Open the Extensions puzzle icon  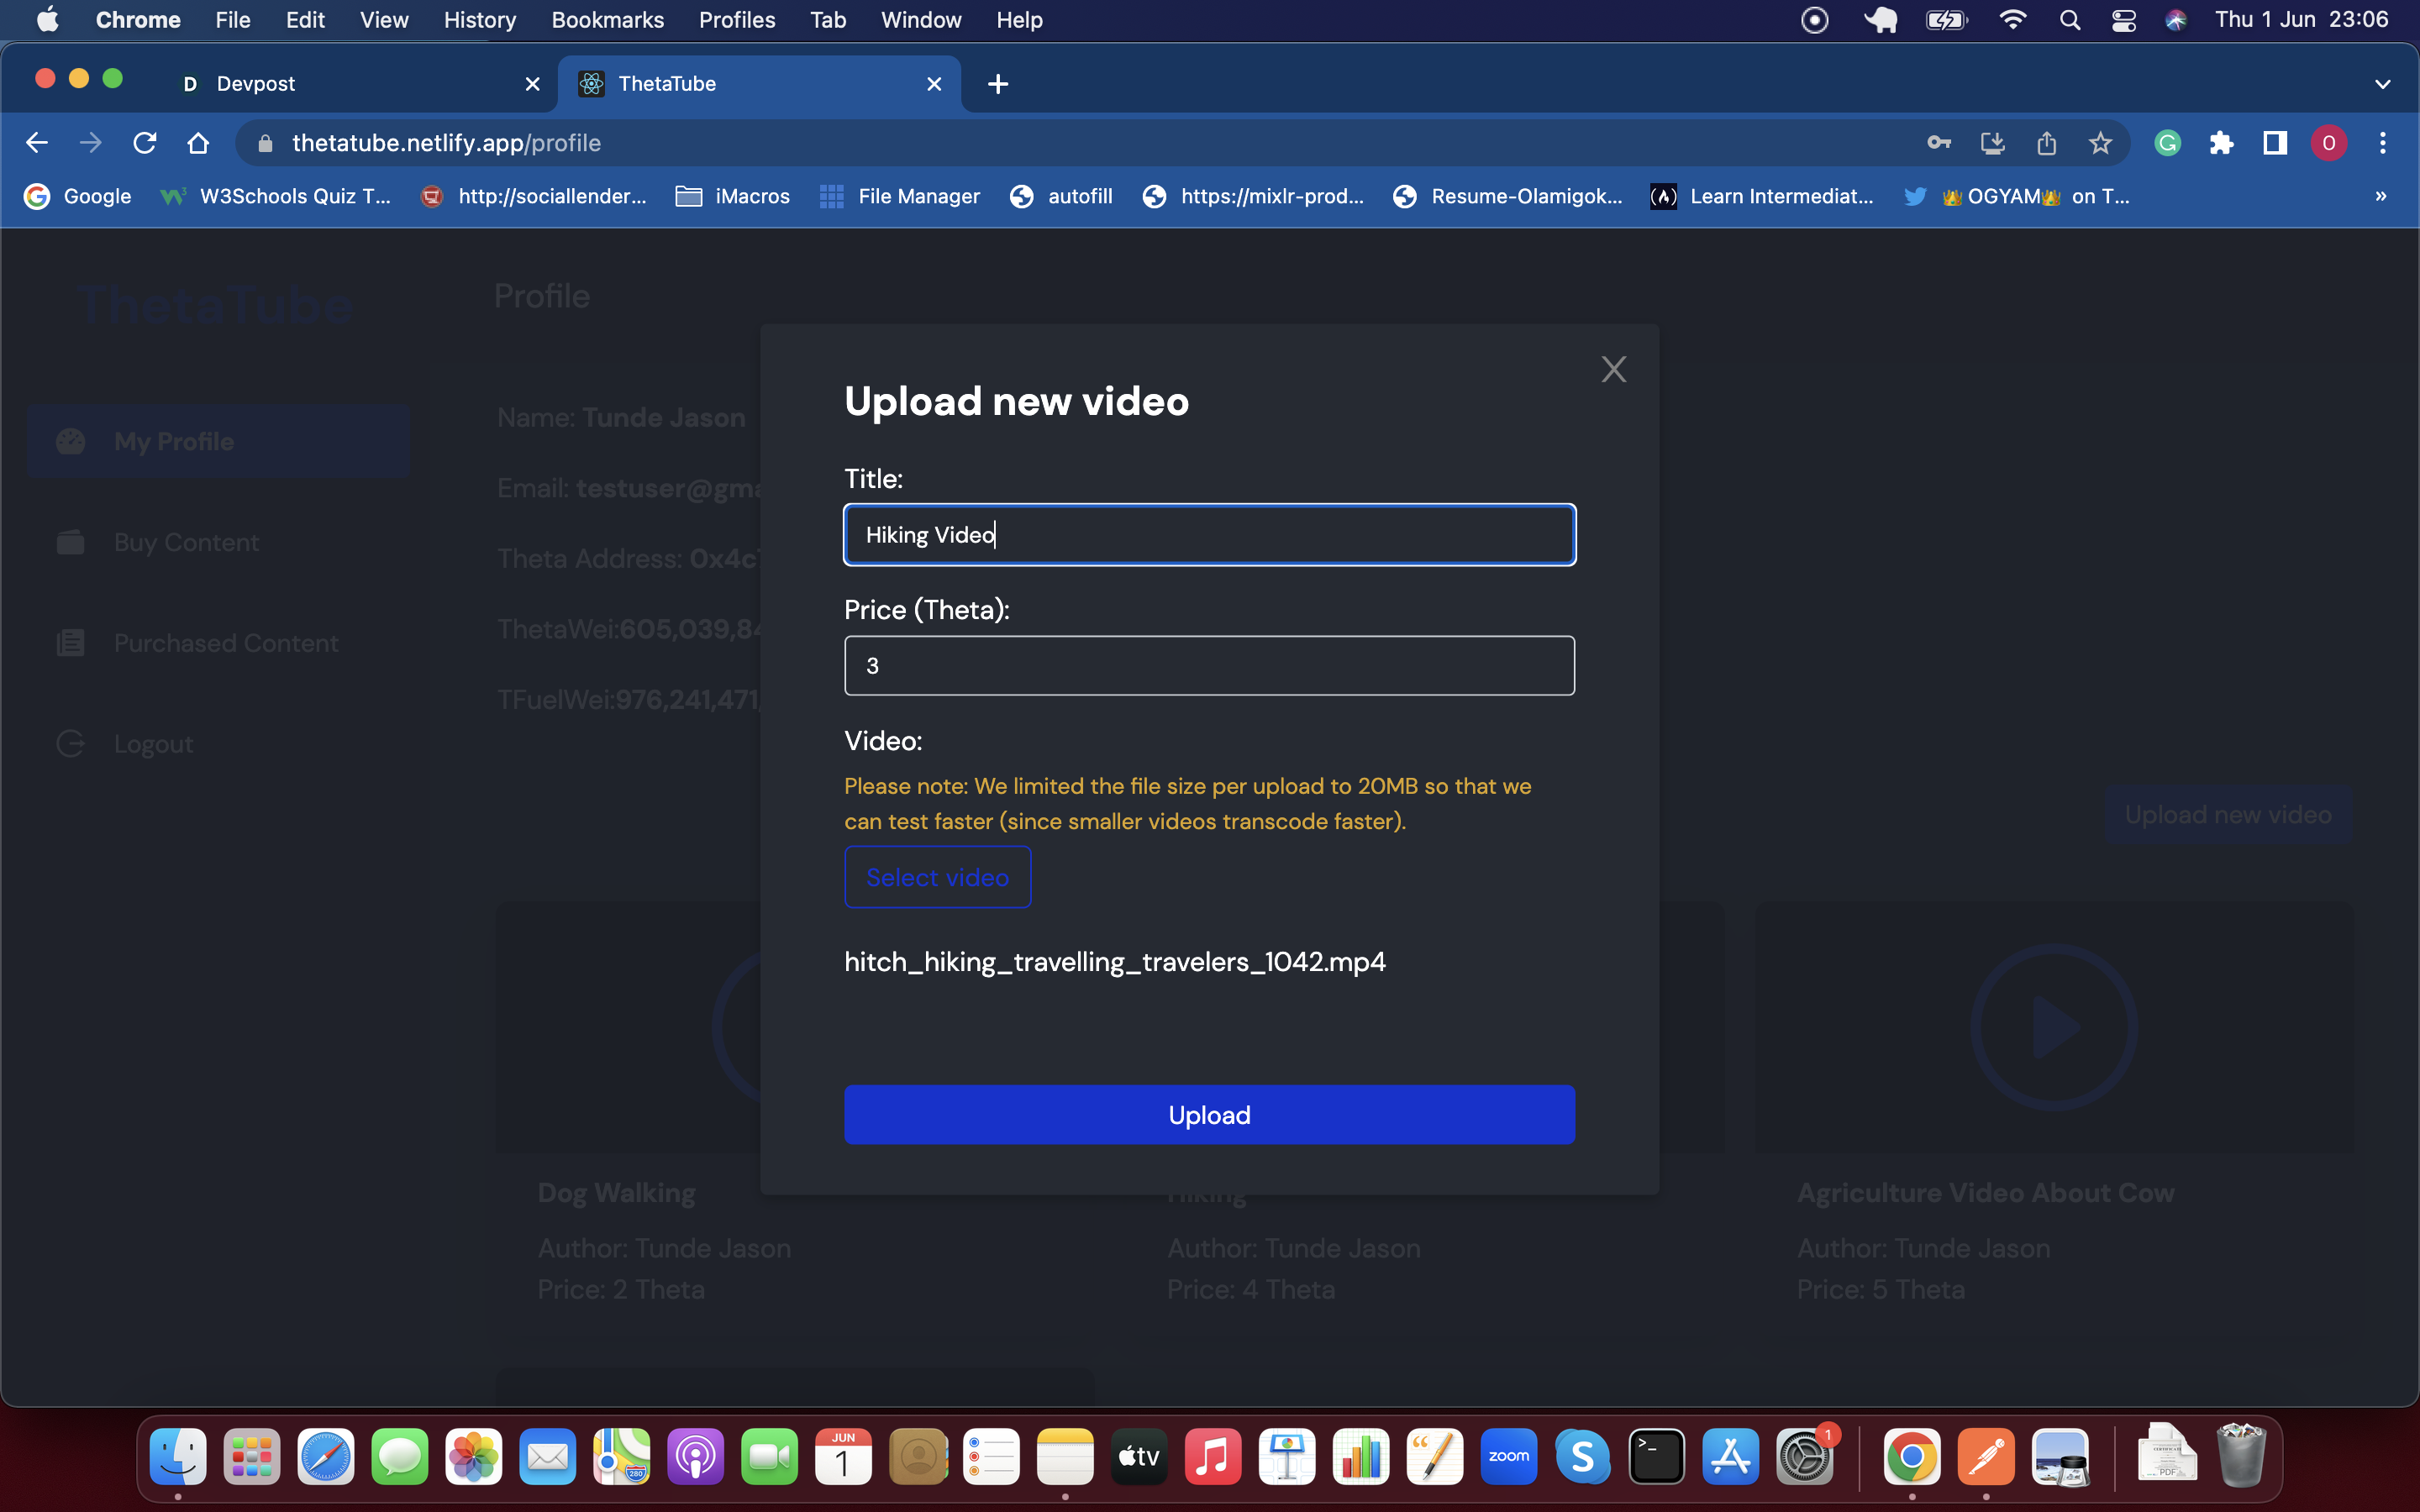[2221, 143]
